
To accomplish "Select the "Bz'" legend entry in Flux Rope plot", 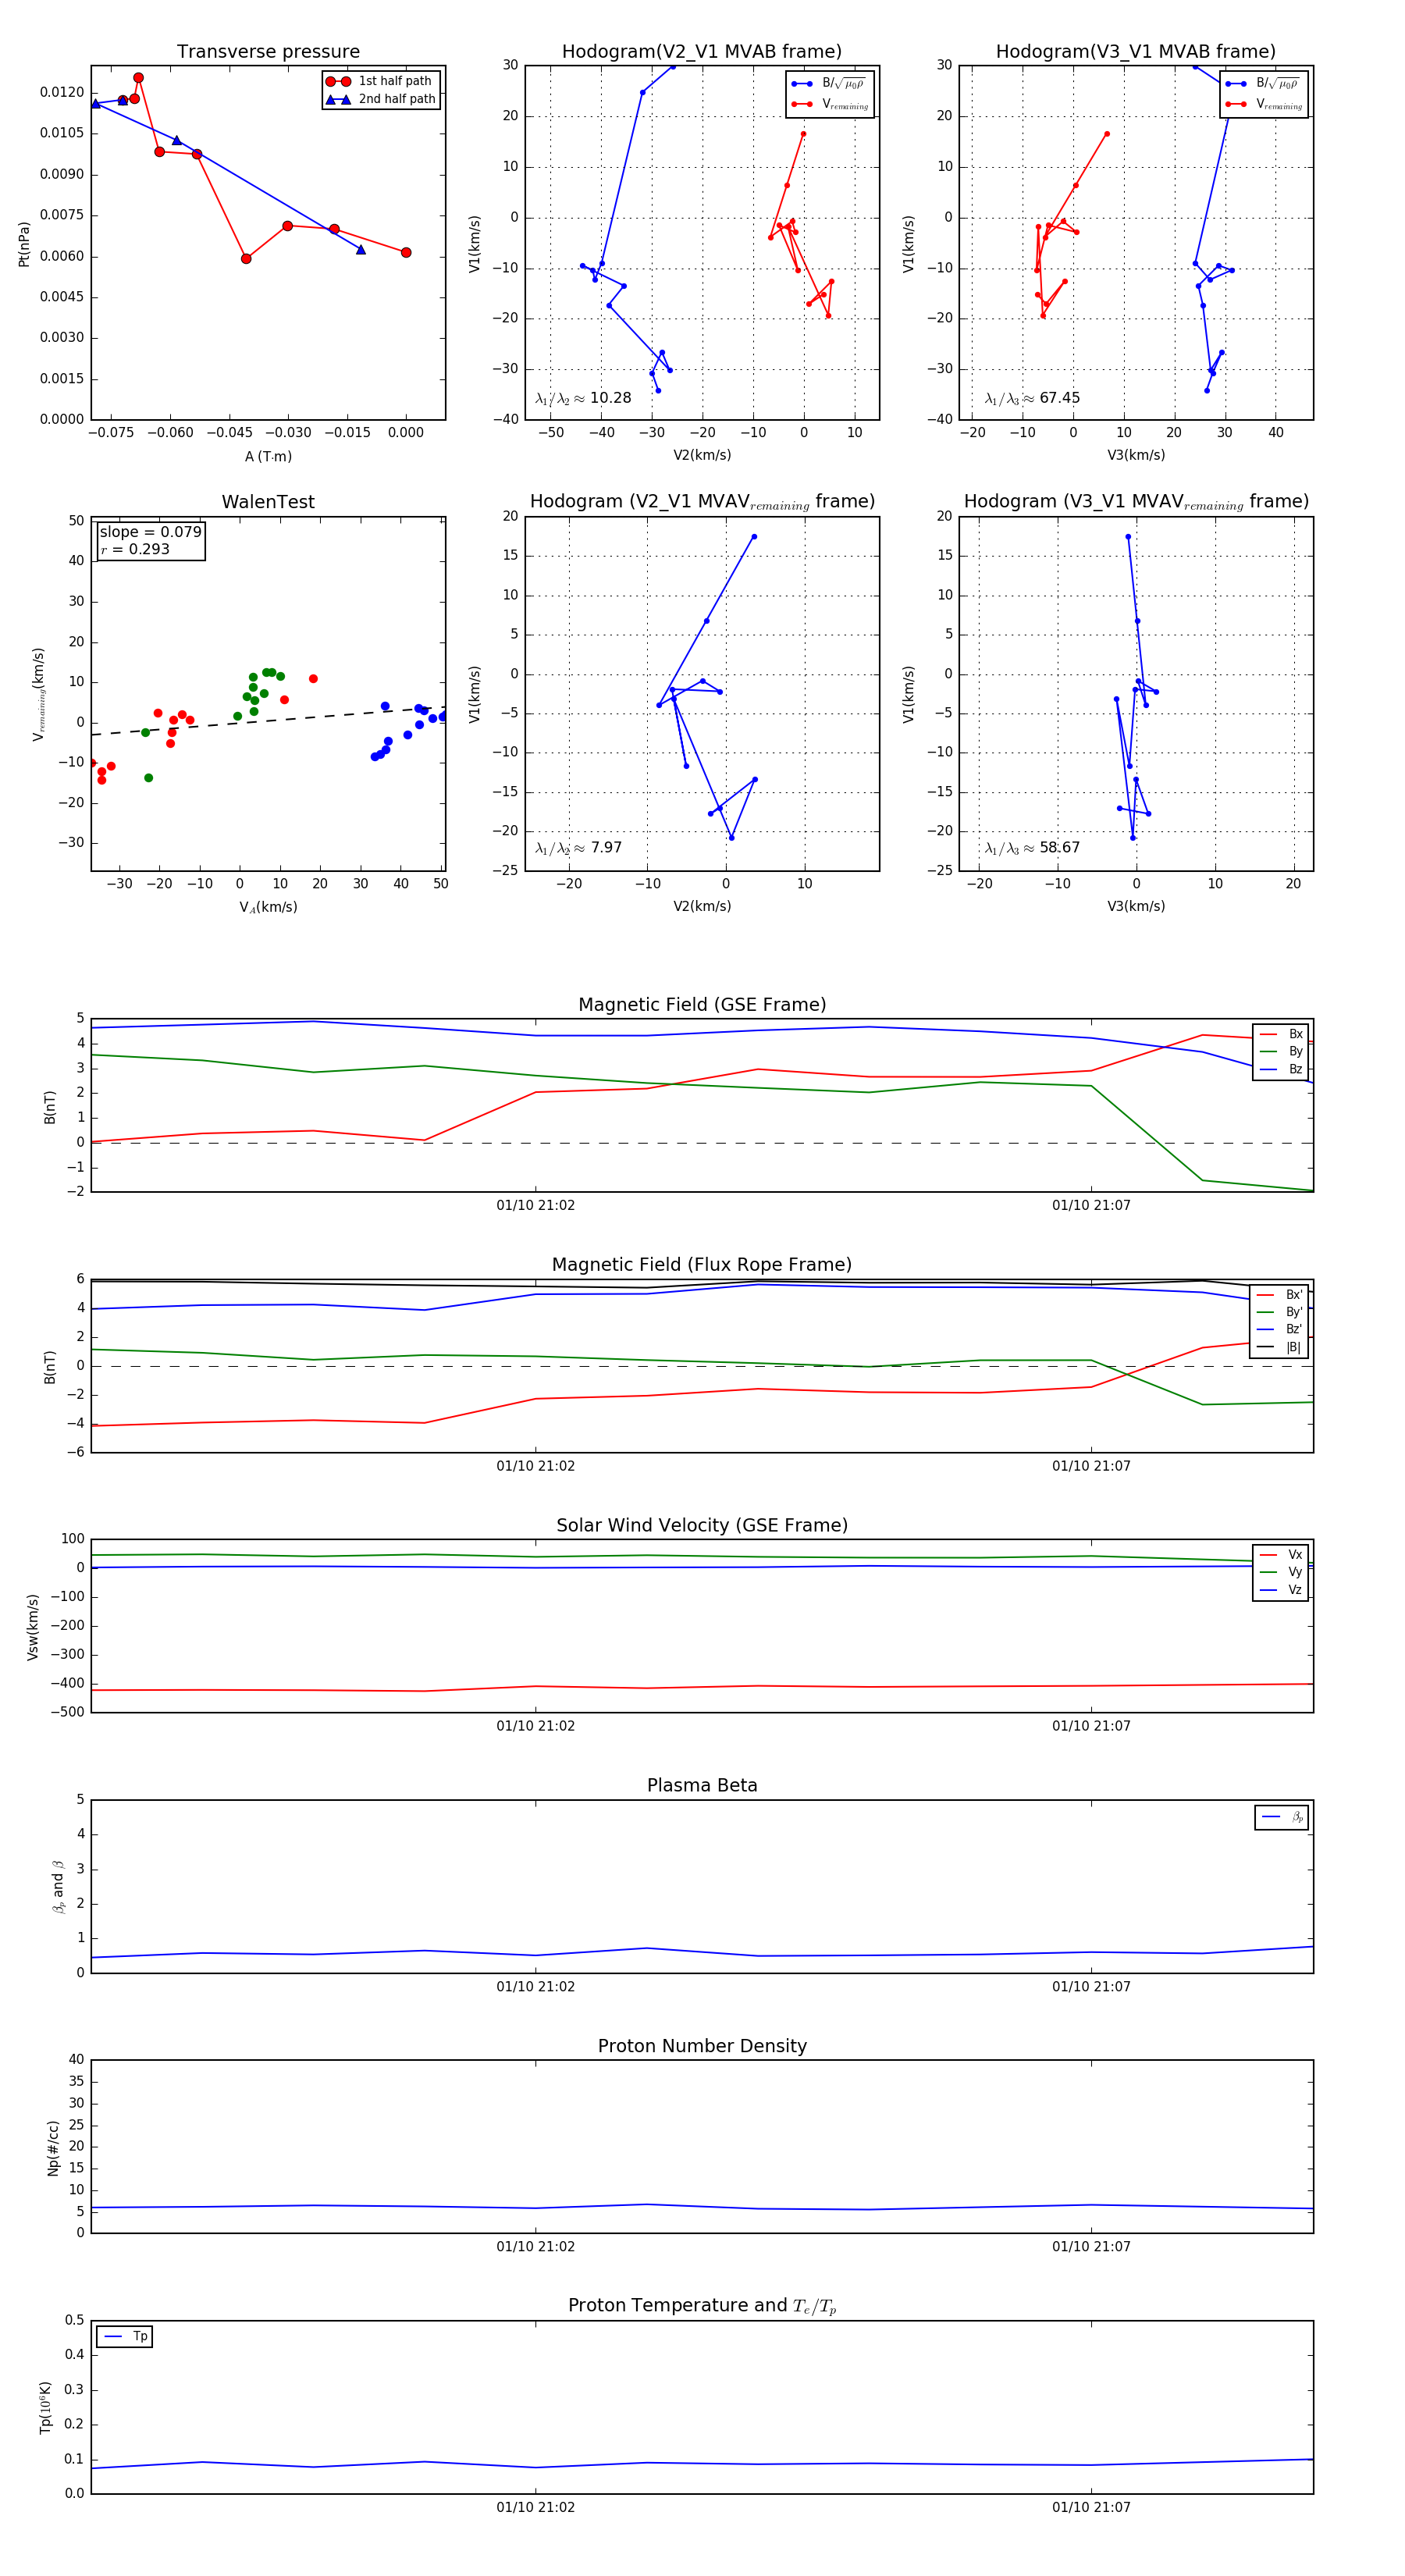I will pos(1281,1329).
